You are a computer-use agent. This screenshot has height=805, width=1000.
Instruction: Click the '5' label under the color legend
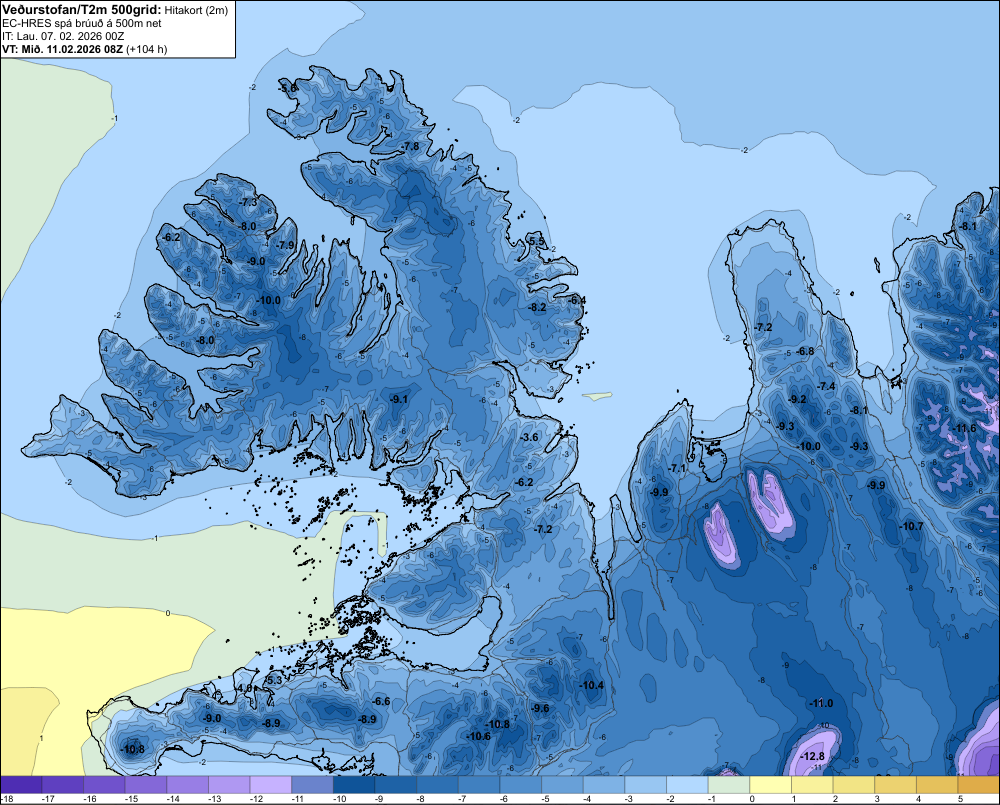point(960,799)
